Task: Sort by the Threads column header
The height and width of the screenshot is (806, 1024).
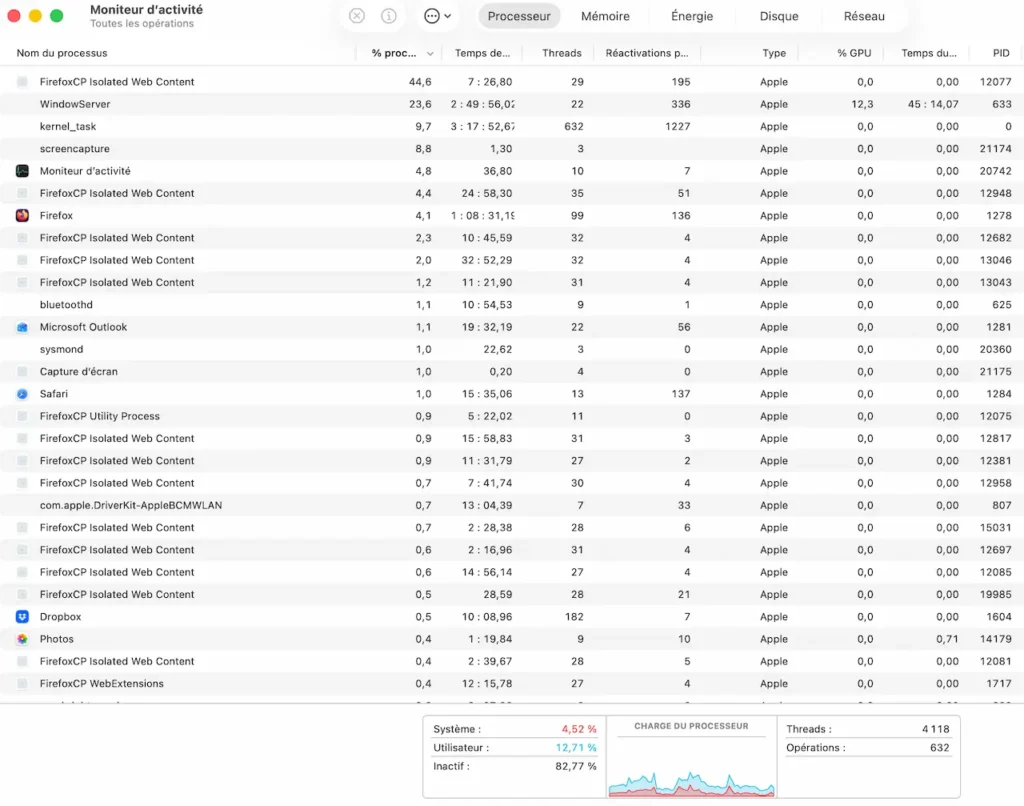Action: coord(561,53)
